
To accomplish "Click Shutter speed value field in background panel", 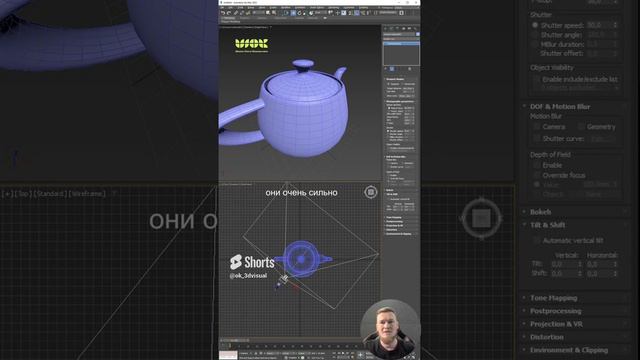I will pos(601,25).
